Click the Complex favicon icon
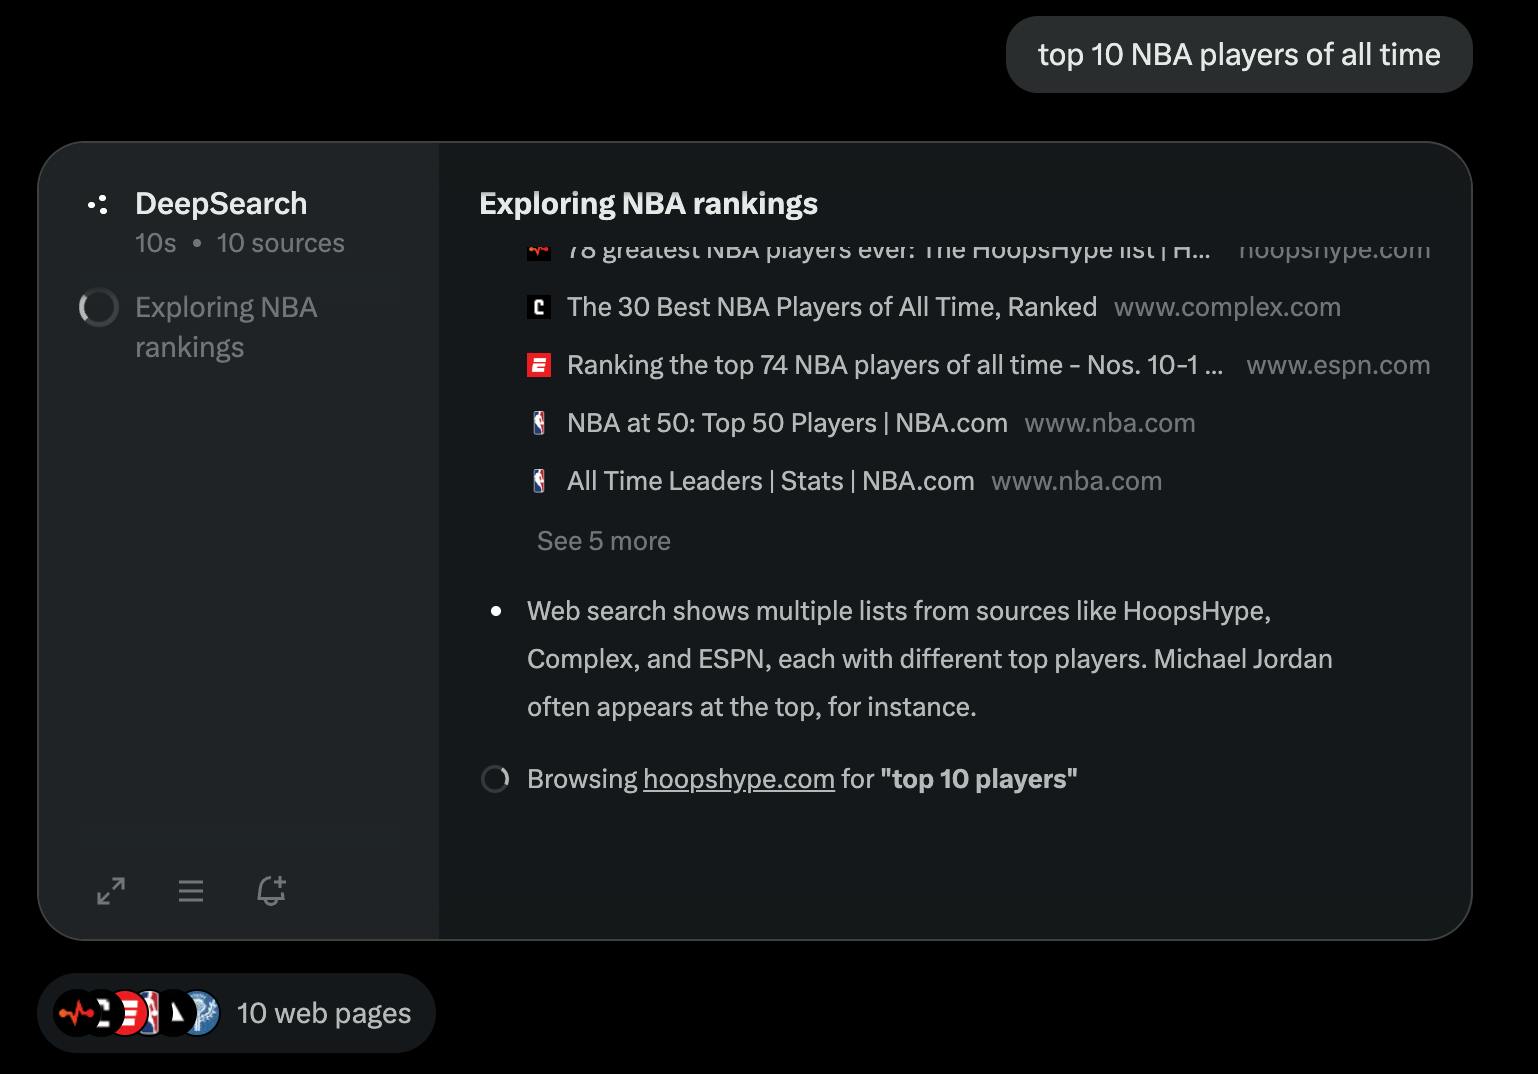This screenshot has width=1538, height=1074. click(x=539, y=308)
